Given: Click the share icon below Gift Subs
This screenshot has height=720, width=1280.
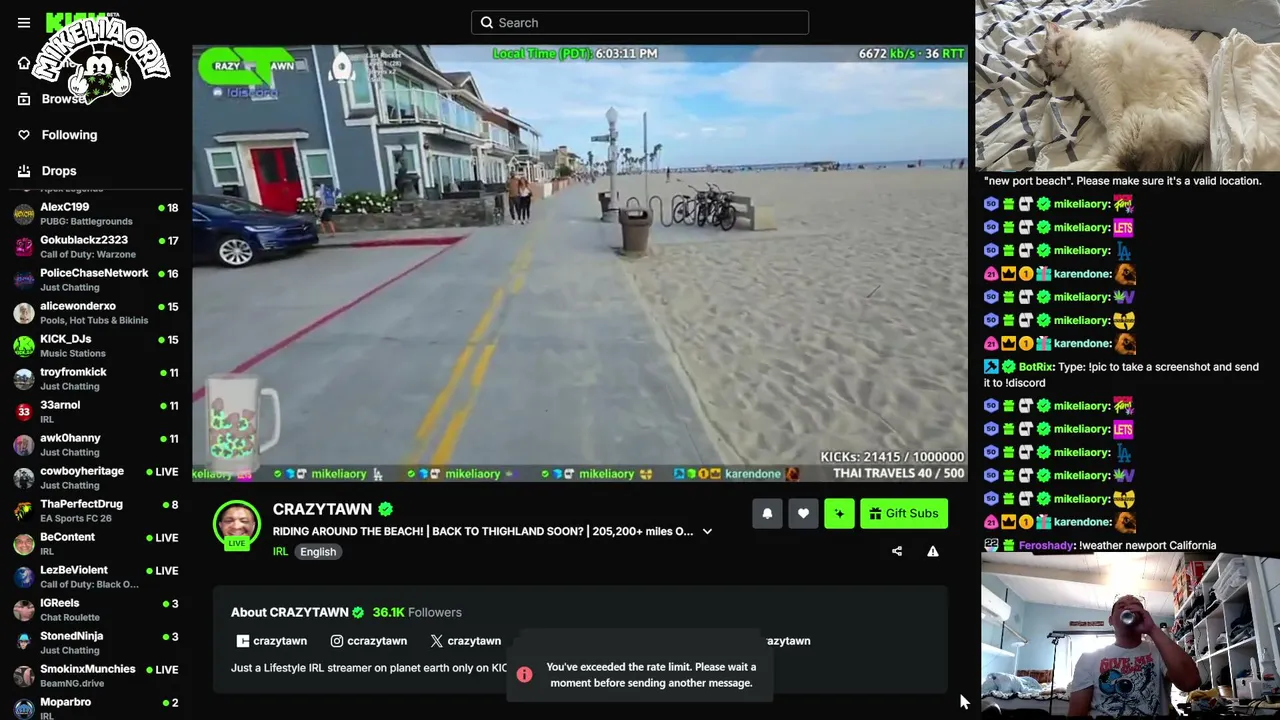Looking at the screenshot, I should coord(897,551).
